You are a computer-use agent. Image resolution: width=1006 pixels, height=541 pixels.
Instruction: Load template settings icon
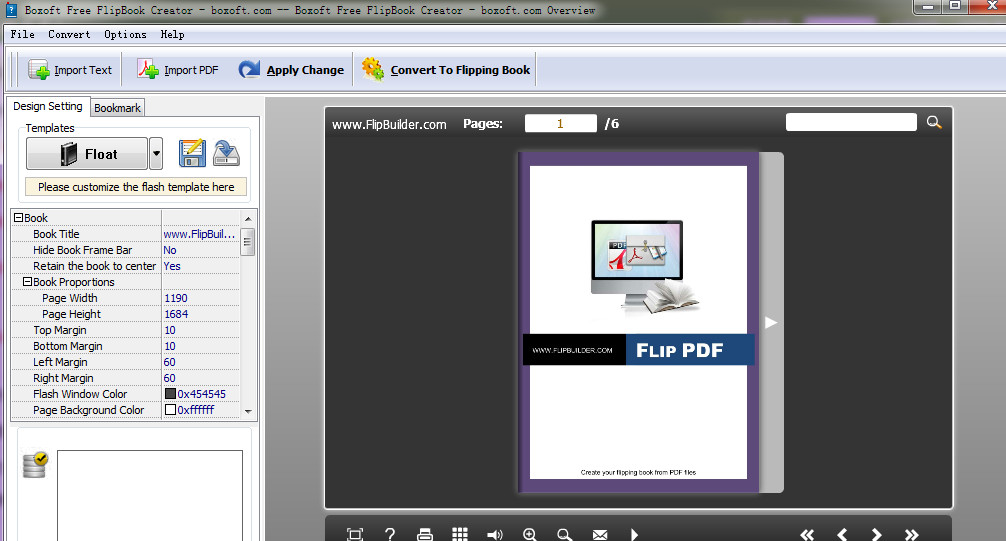[226, 153]
